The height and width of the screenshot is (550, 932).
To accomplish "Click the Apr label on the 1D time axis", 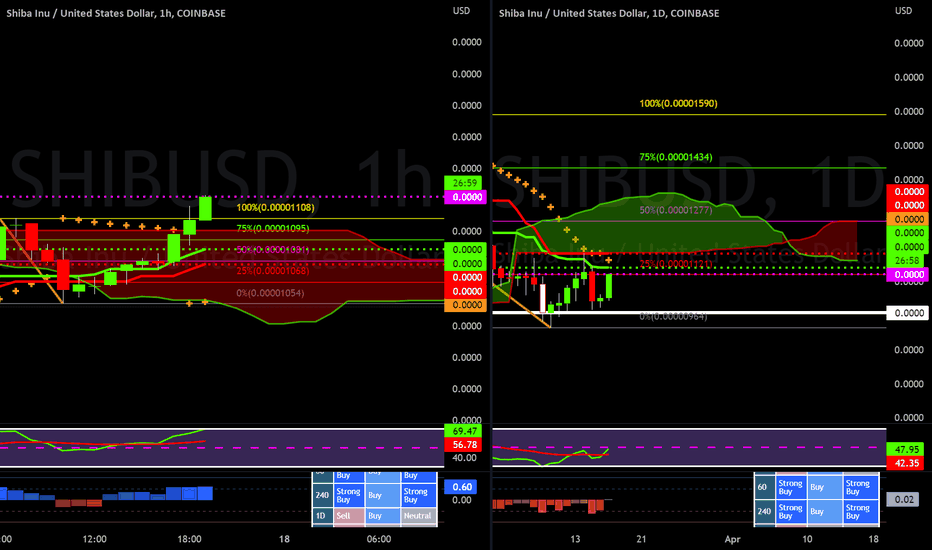I will [x=732, y=539].
